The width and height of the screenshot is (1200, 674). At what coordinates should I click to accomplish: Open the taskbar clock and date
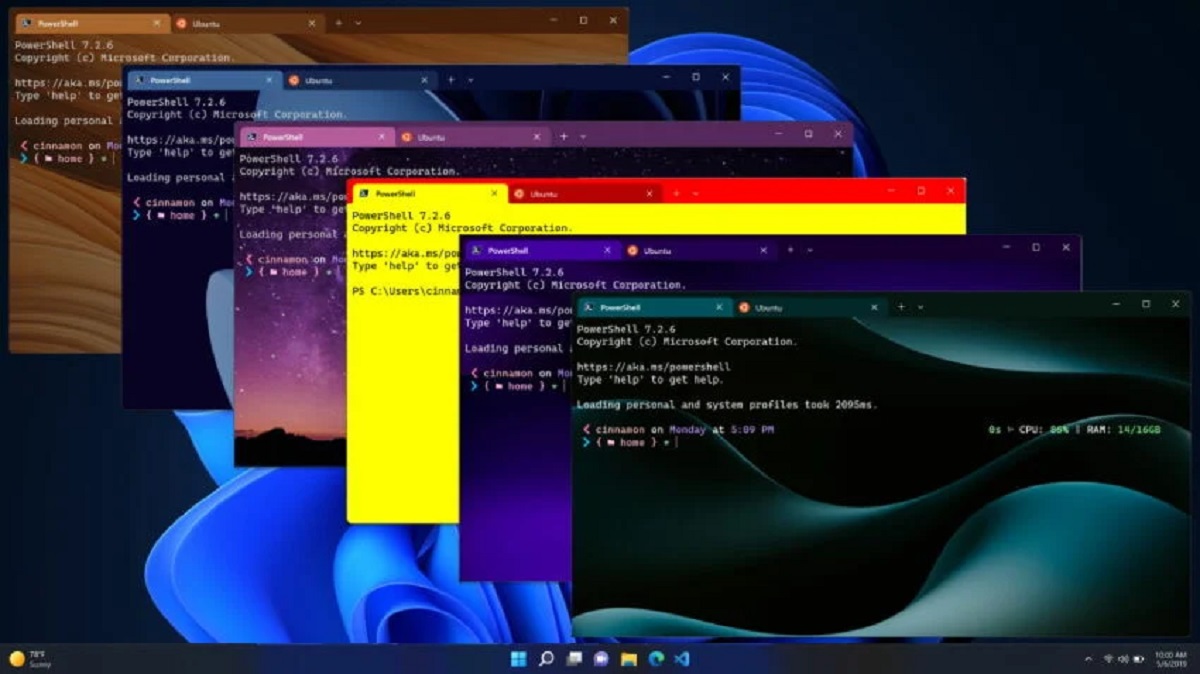click(1170, 659)
